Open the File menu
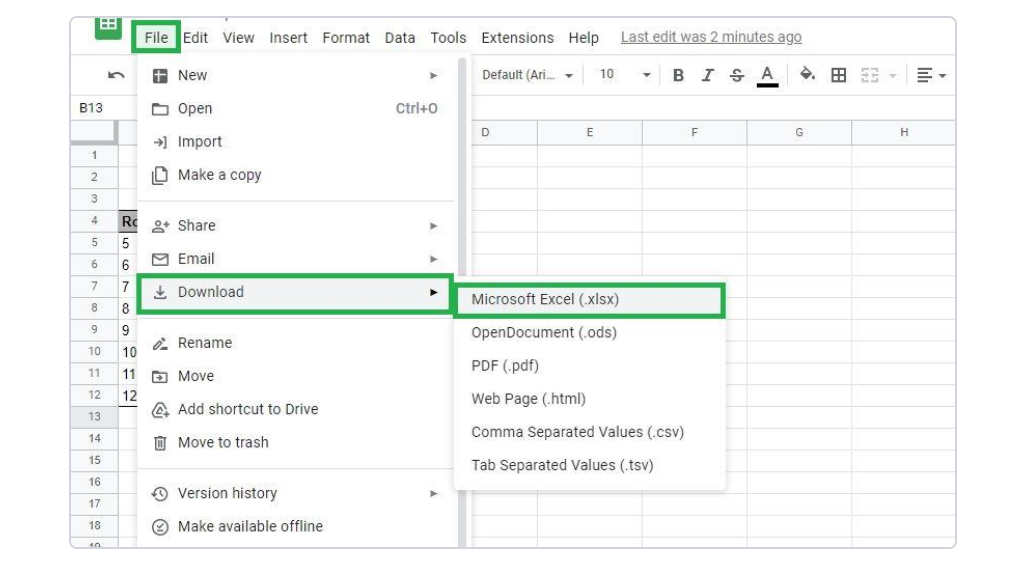 [156, 38]
